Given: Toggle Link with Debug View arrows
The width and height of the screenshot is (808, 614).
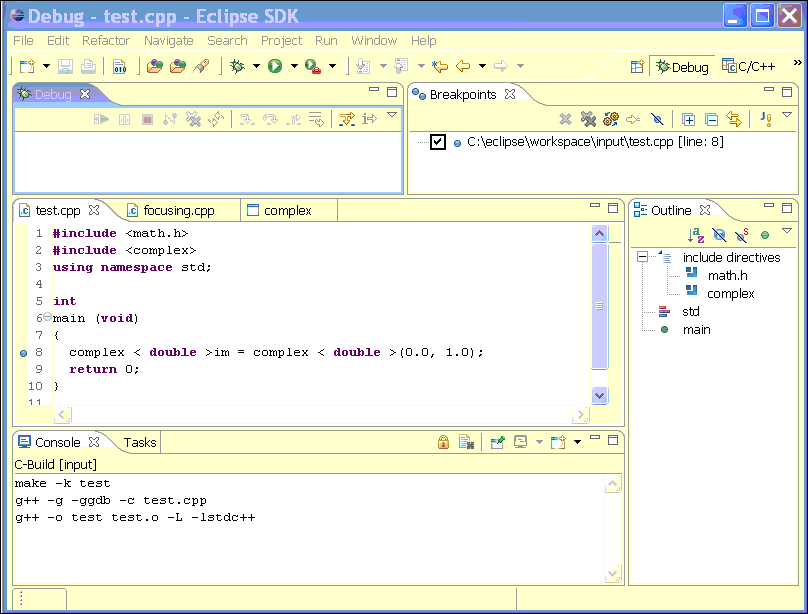Looking at the screenshot, I should (x=734, y=120).
